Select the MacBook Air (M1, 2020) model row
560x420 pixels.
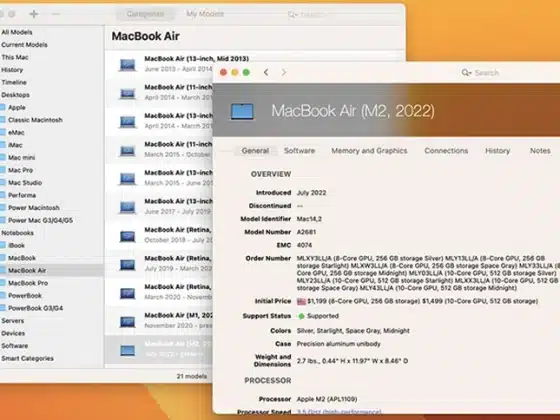(159, 320)
